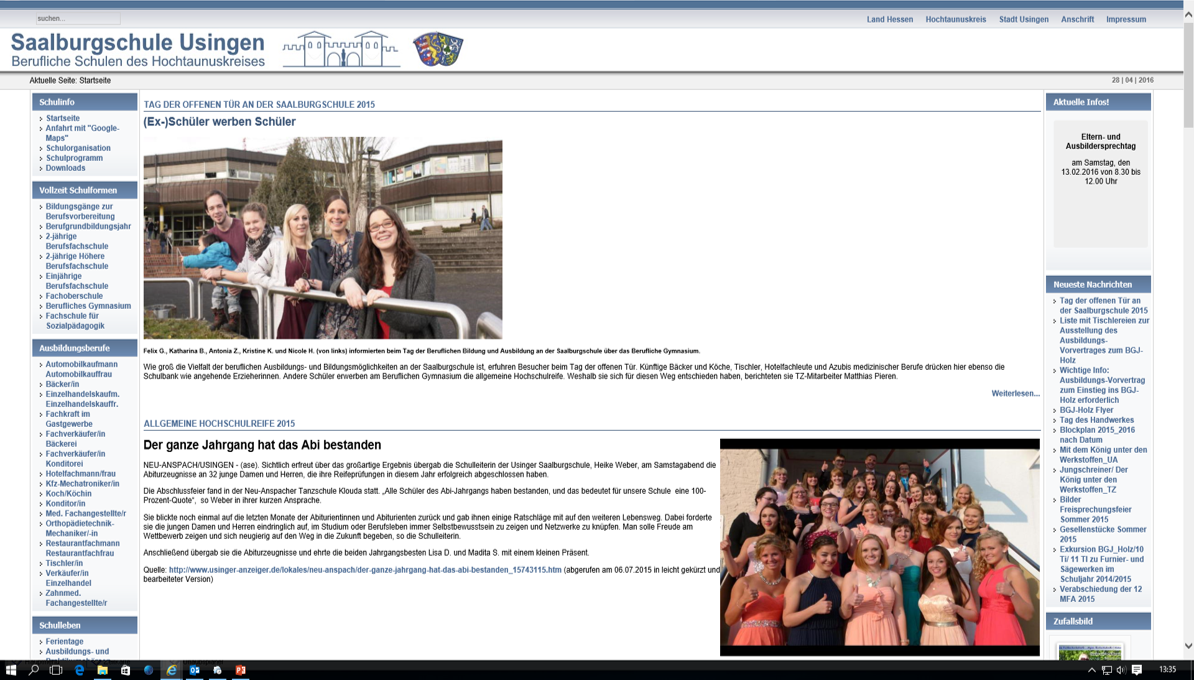Open PowerPoint from the taskbar
This screenshot has height=680, width=1194.
(241, 670)
